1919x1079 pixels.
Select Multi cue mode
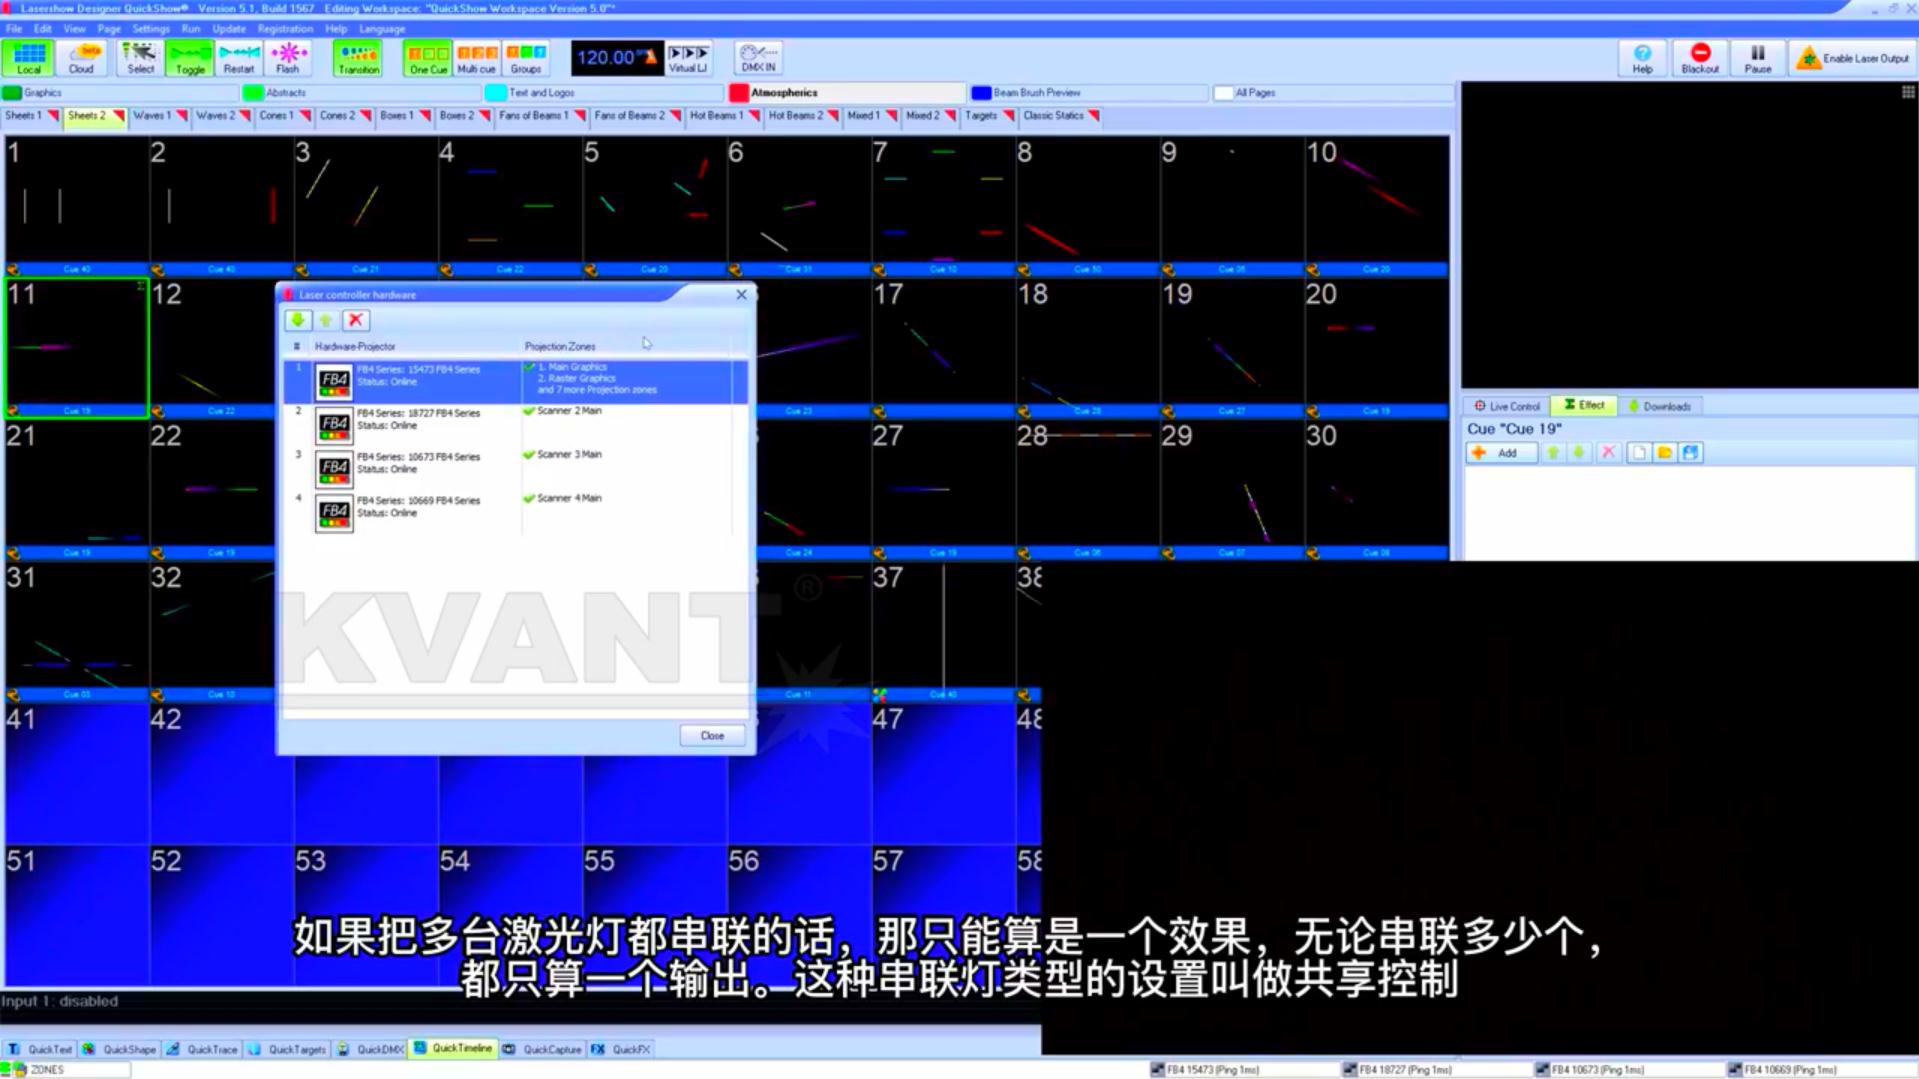pos(476,58)
